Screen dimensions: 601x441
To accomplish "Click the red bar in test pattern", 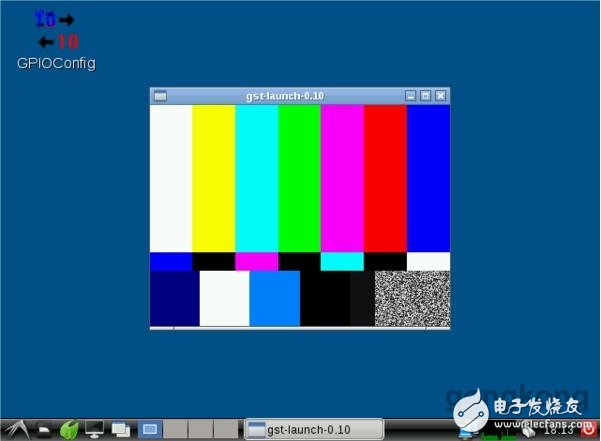I will (385, 178).
